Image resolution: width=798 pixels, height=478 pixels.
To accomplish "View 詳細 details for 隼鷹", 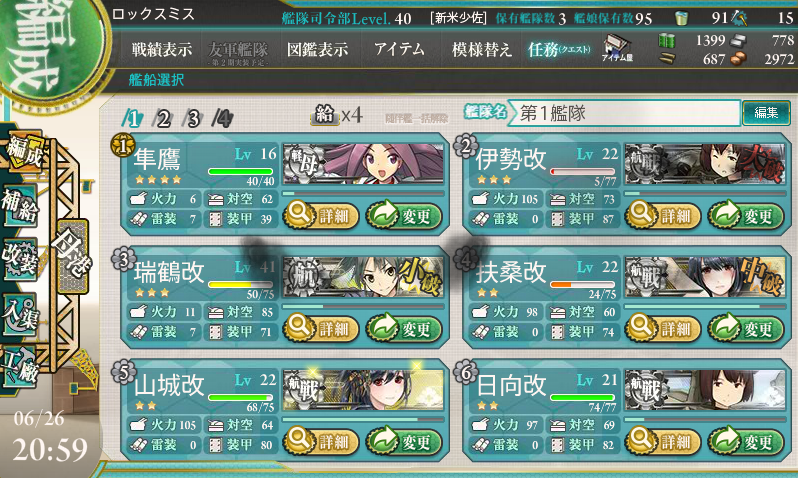I will [x=321, y=216].
